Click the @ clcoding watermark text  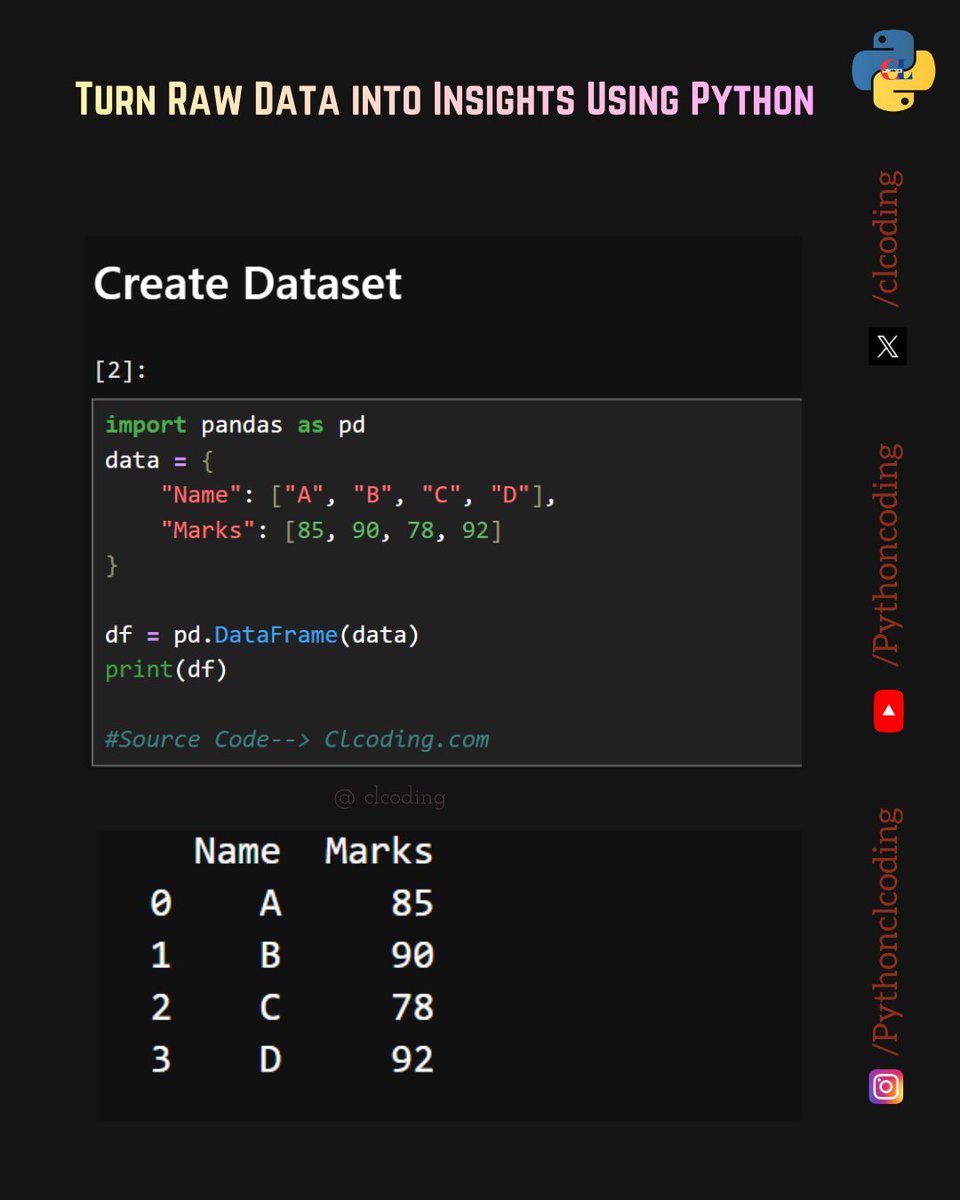tap(390, 797)
